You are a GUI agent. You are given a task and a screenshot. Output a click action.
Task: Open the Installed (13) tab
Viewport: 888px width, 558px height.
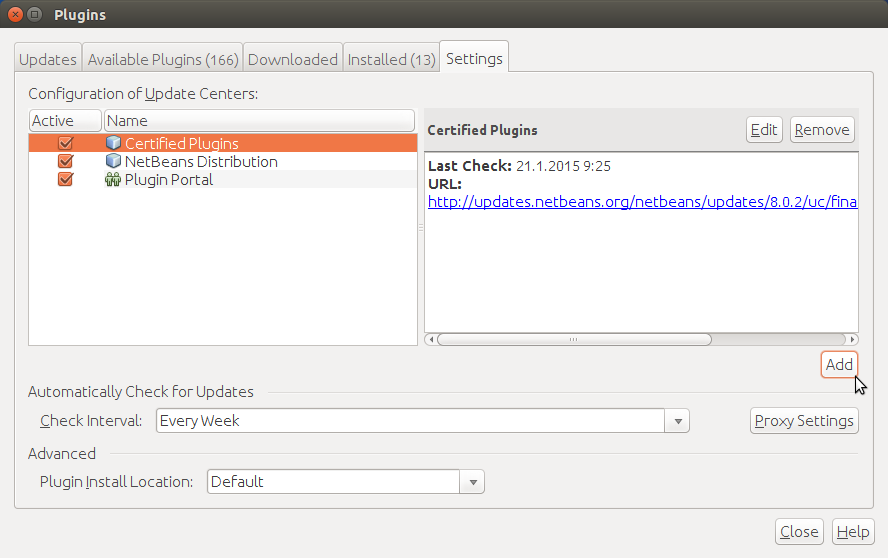coord(391,59)
